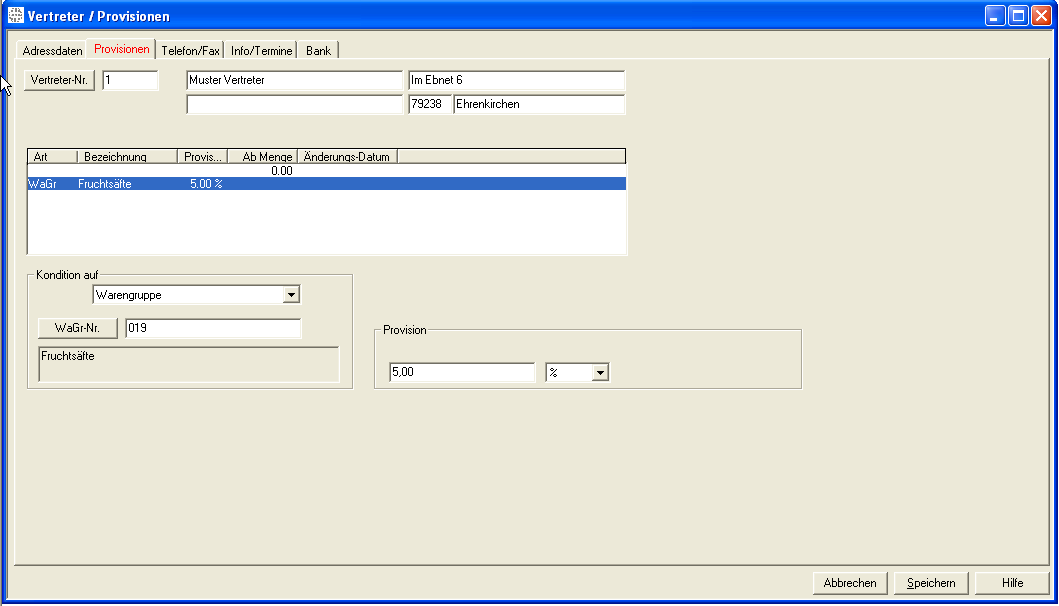Viewport: 1059px width, 606px height.
Task: Click the WaGr-Nr. lookup button
Action: tap(78, 328)
